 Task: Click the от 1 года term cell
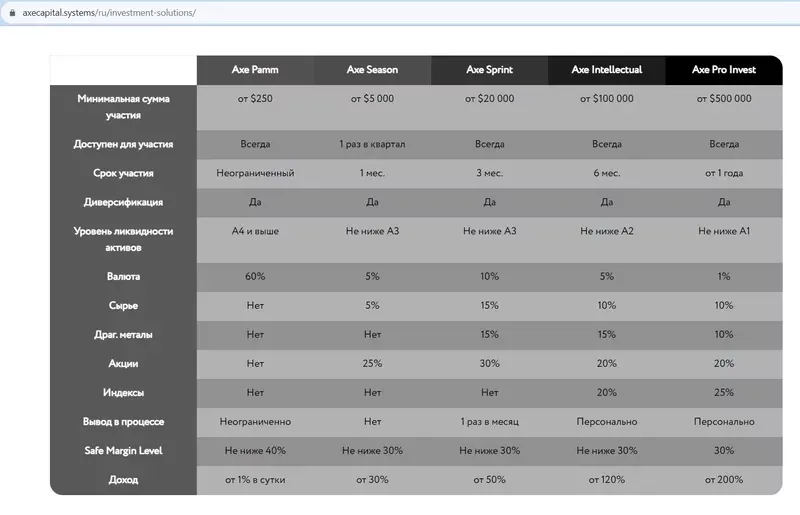coord(724,174)
